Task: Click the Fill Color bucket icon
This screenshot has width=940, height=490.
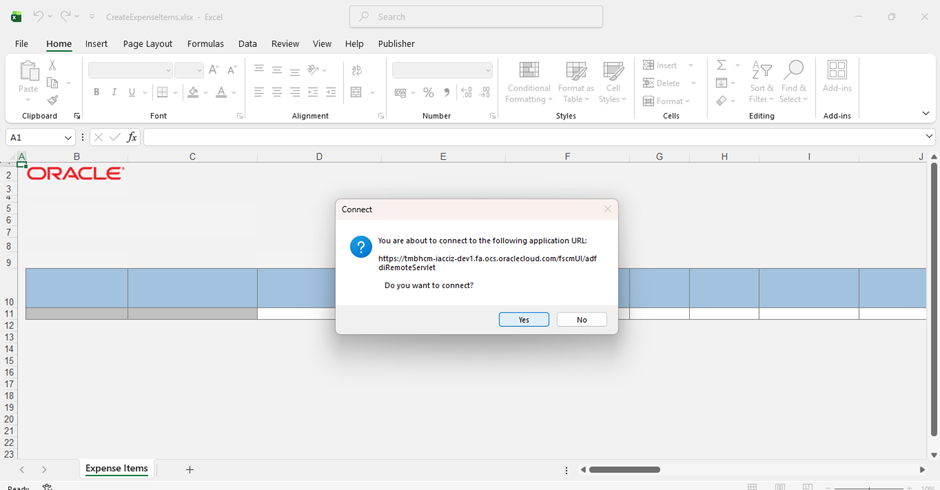Action: pos(193,92)
